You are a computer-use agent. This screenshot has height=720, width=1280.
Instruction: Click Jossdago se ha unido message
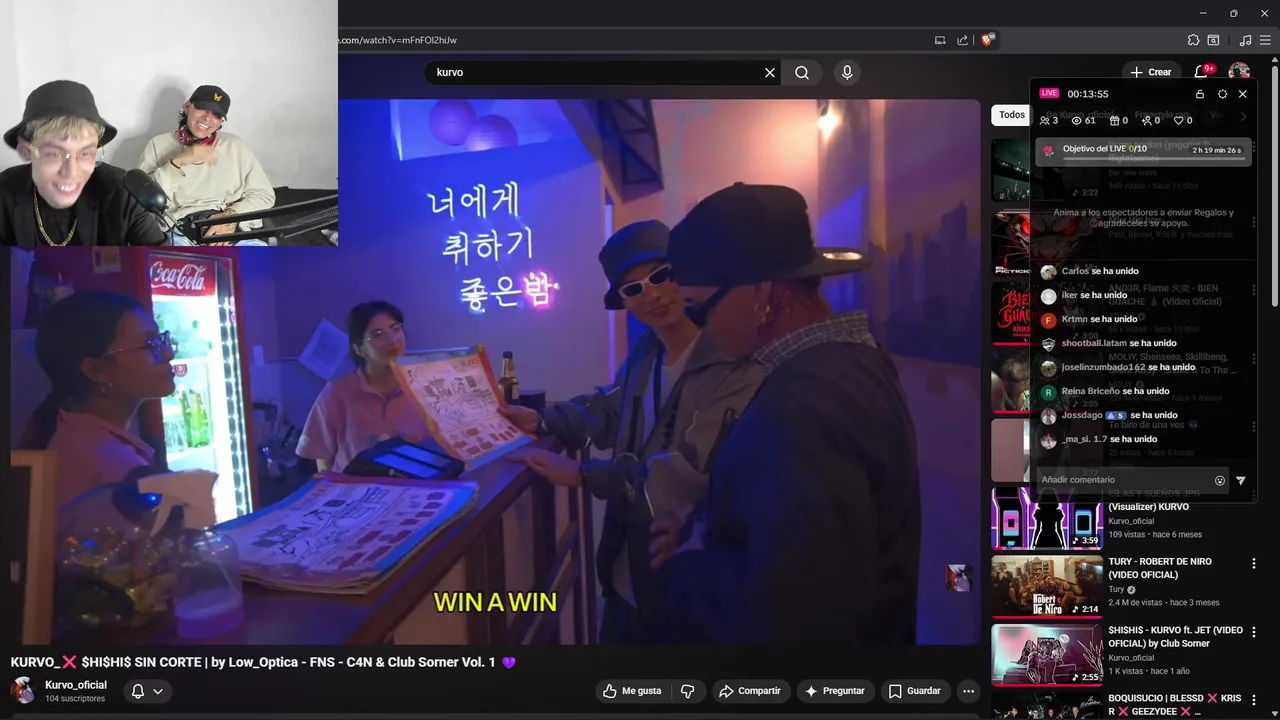1119,415
